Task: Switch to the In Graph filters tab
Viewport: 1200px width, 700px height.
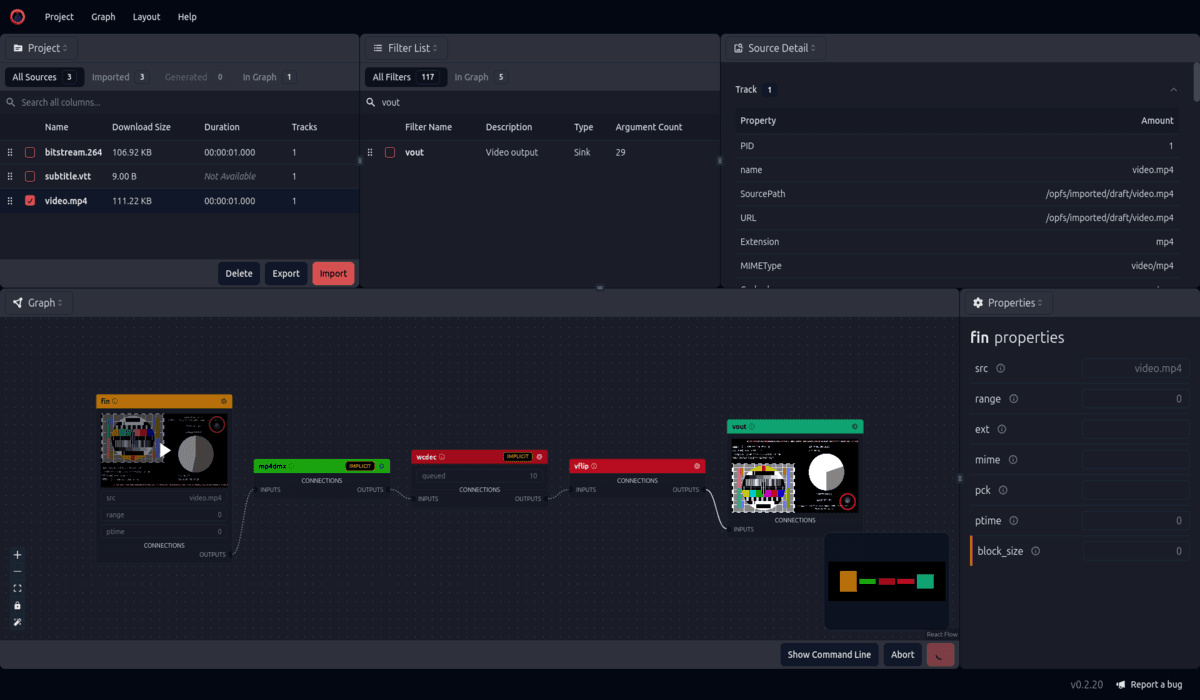Action: [470, 76]
